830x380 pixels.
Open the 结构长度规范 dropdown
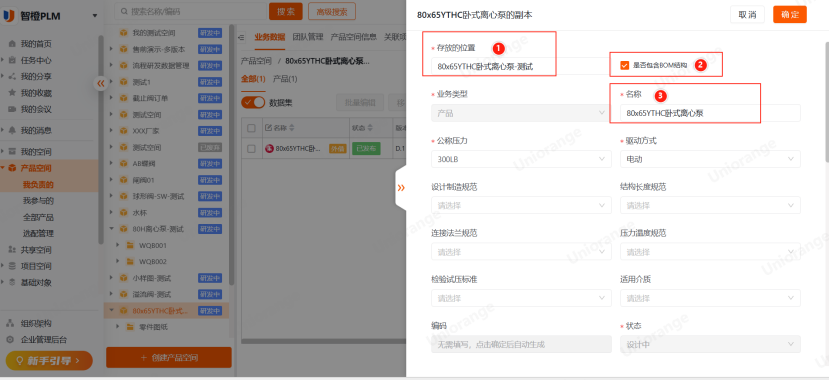pos(710,205)
